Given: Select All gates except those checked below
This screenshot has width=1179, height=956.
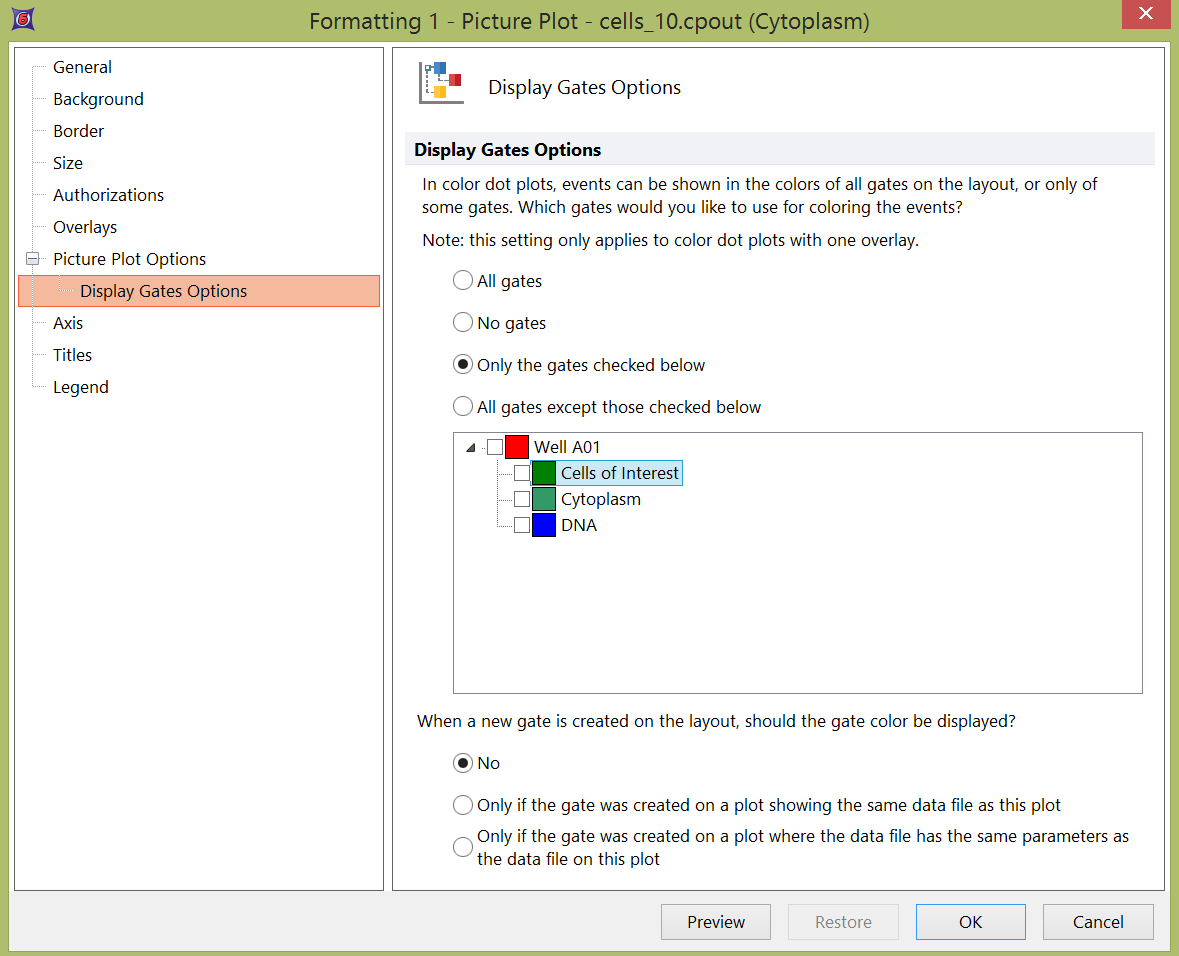Looking at the screenshot, I should pyautogui.click(x=463, y=407).
